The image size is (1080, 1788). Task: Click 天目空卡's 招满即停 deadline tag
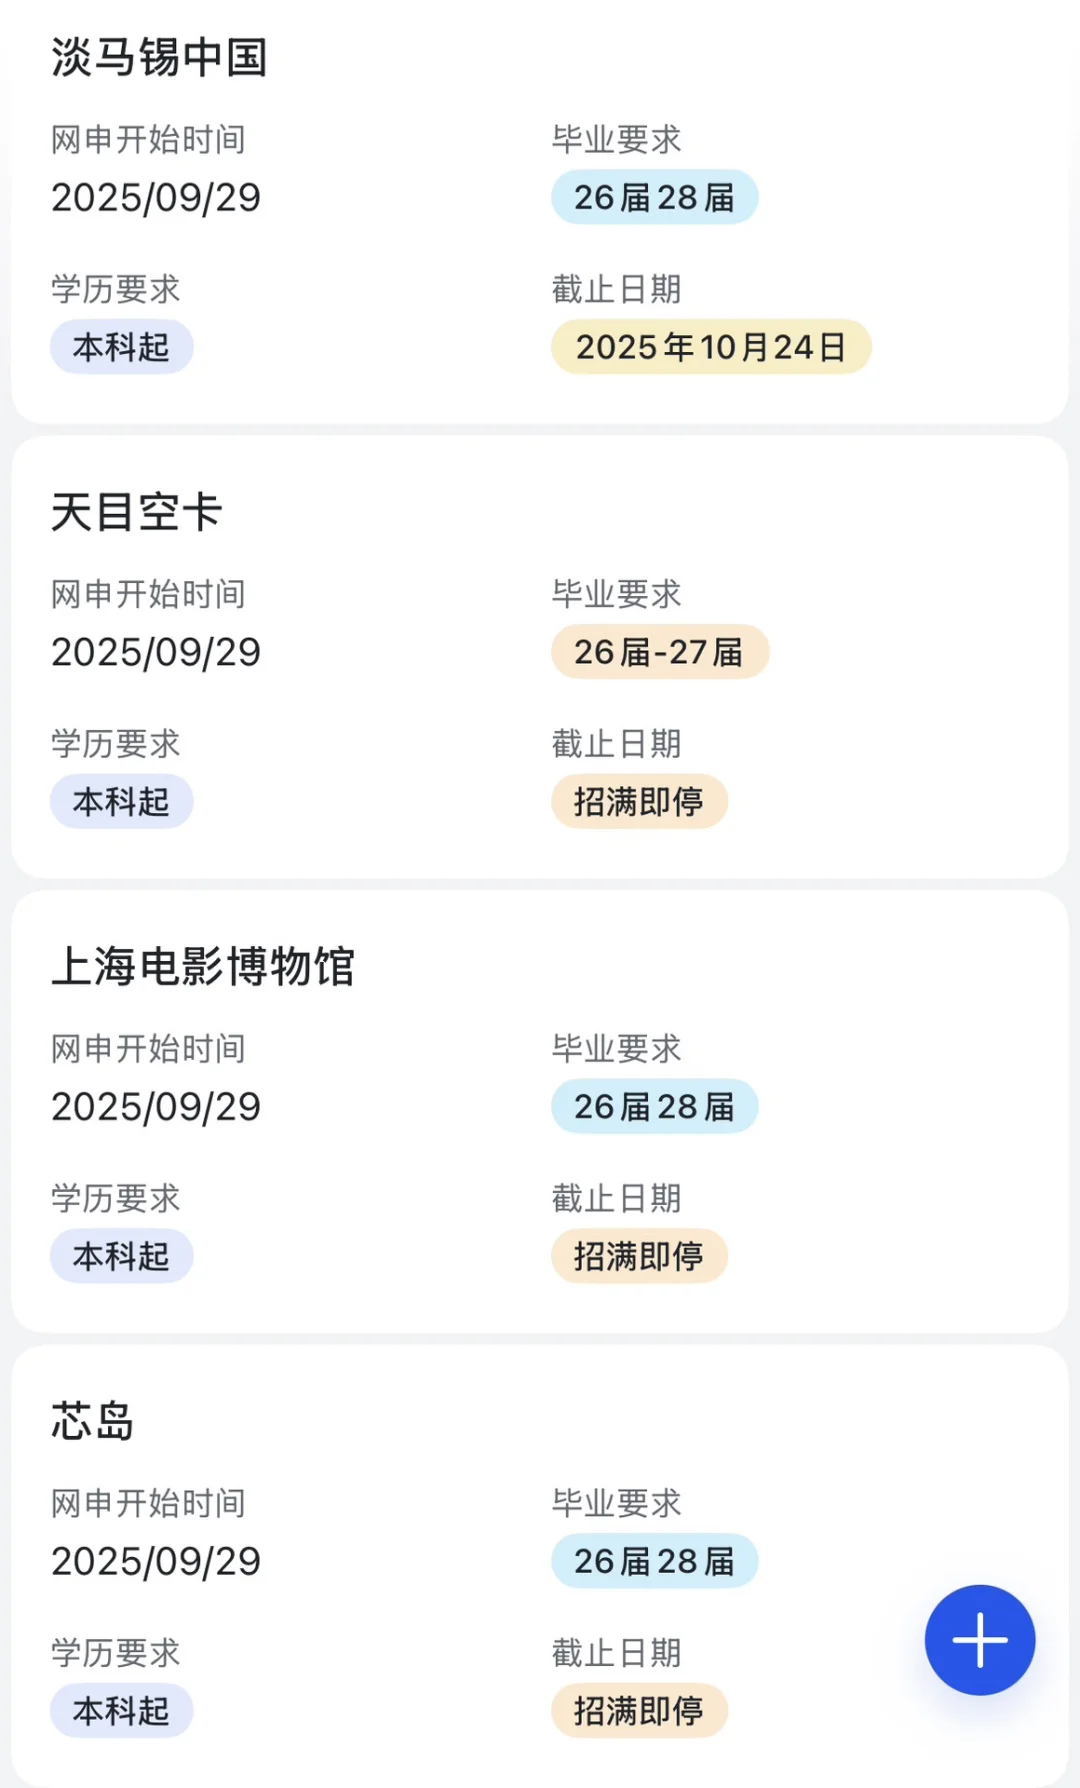point(639,801)
